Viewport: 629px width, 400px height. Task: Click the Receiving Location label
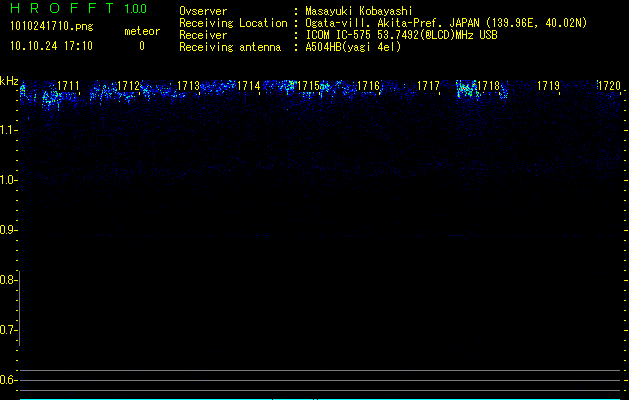[233, 23]
